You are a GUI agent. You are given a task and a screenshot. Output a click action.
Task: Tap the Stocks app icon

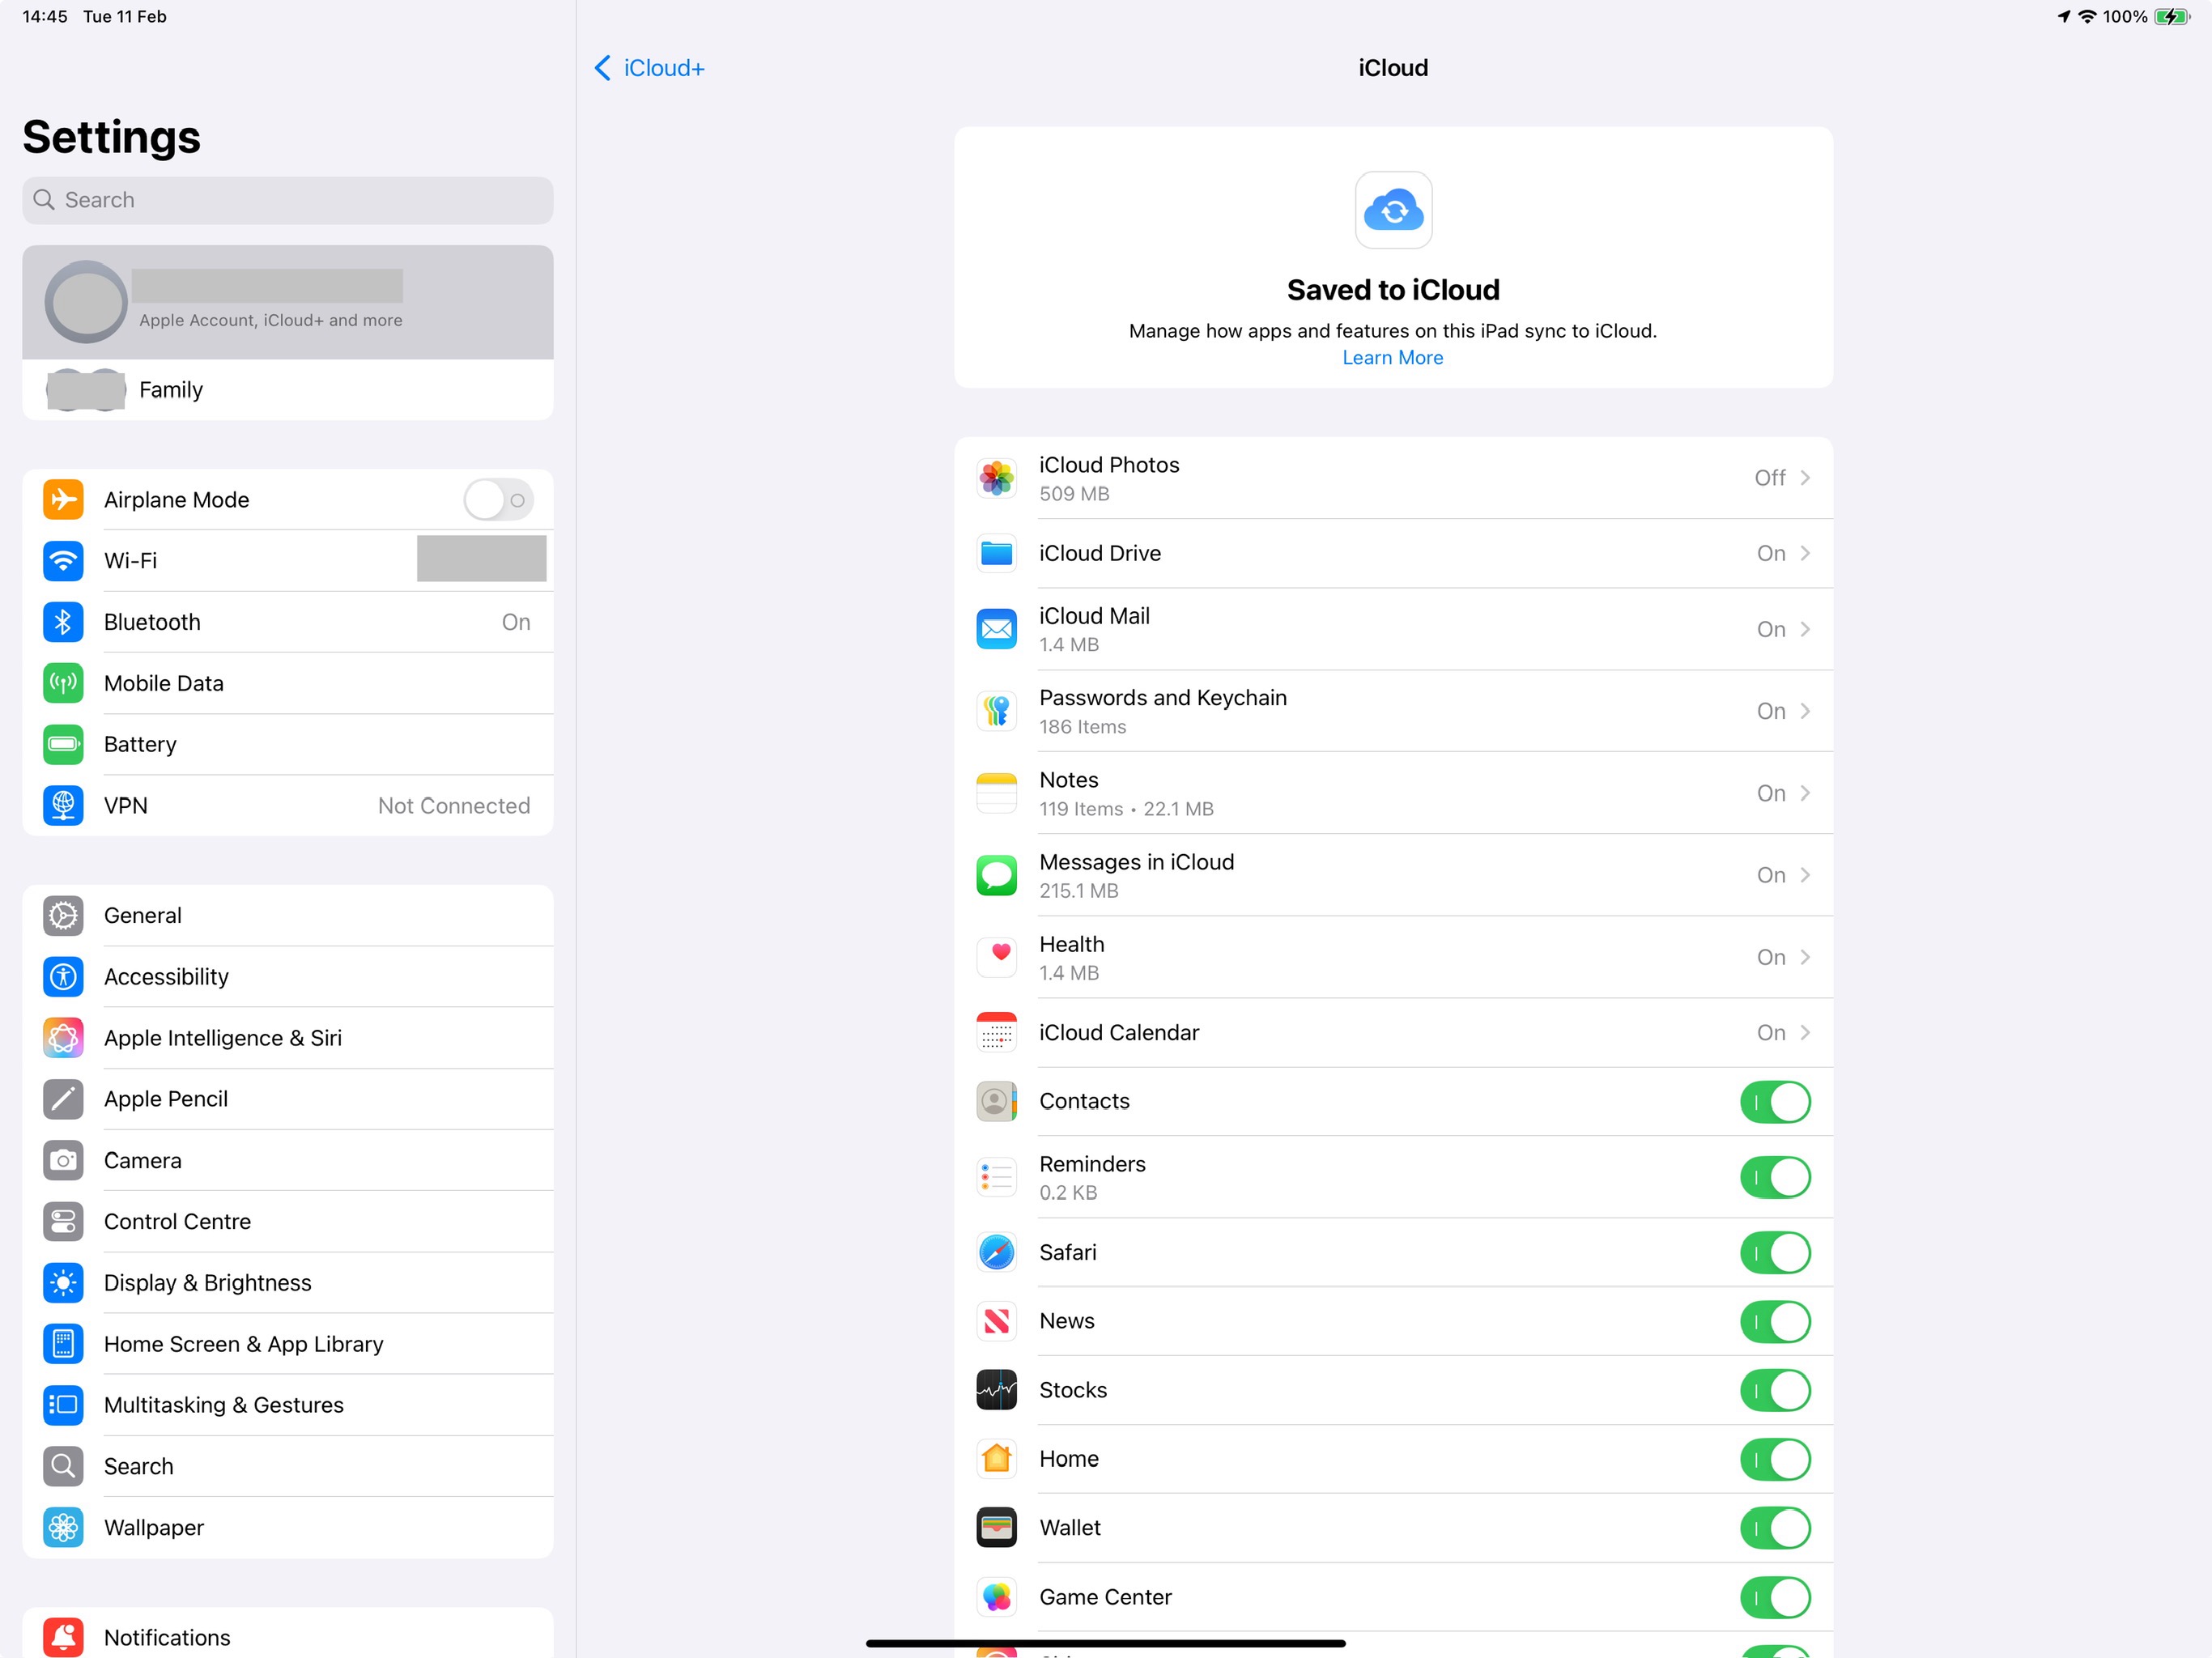click(996, 1390)
